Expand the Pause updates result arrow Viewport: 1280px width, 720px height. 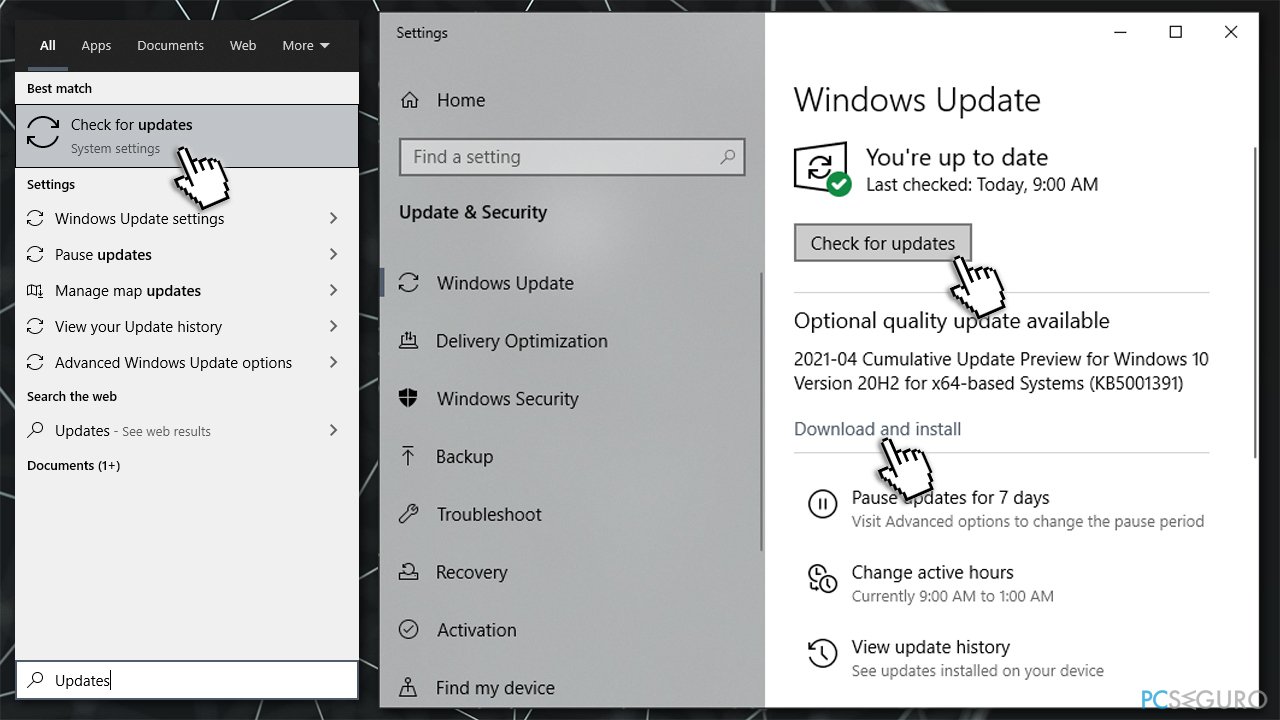pyautogui.click(x=334, y=254)
